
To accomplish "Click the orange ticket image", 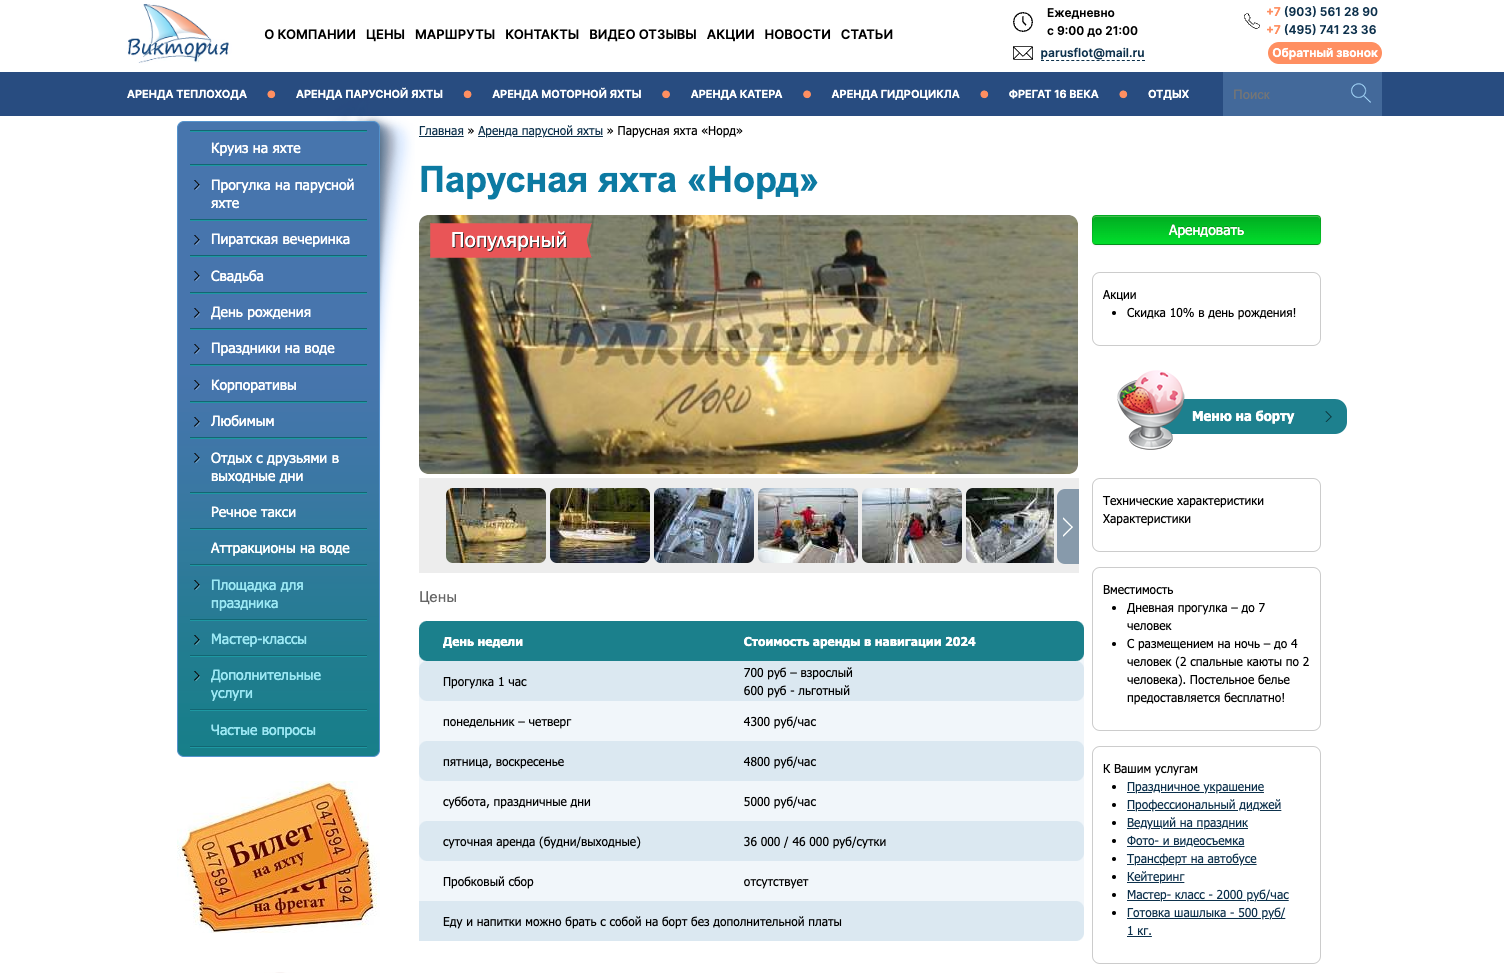I will click(x=277, y=857).
